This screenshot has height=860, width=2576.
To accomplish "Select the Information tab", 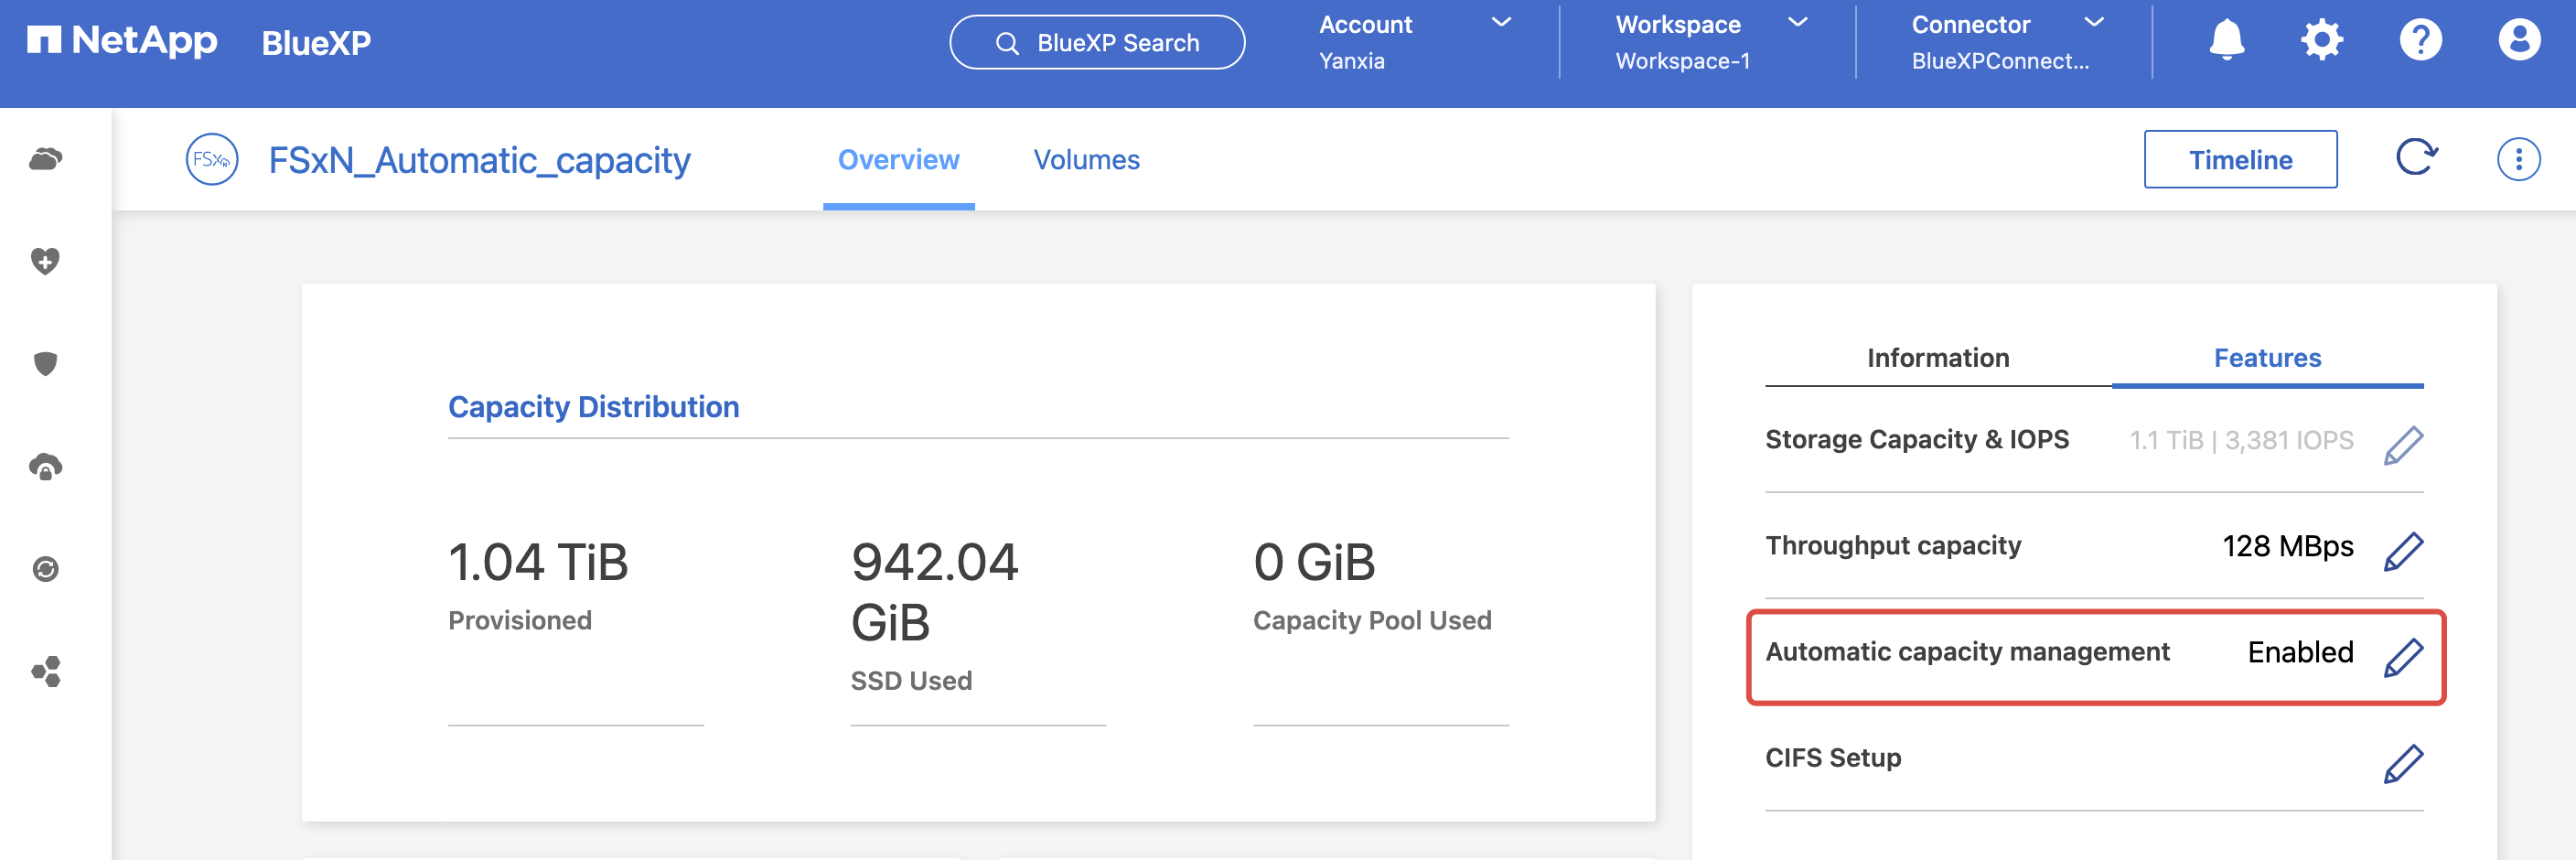I will coord(1938,358).
